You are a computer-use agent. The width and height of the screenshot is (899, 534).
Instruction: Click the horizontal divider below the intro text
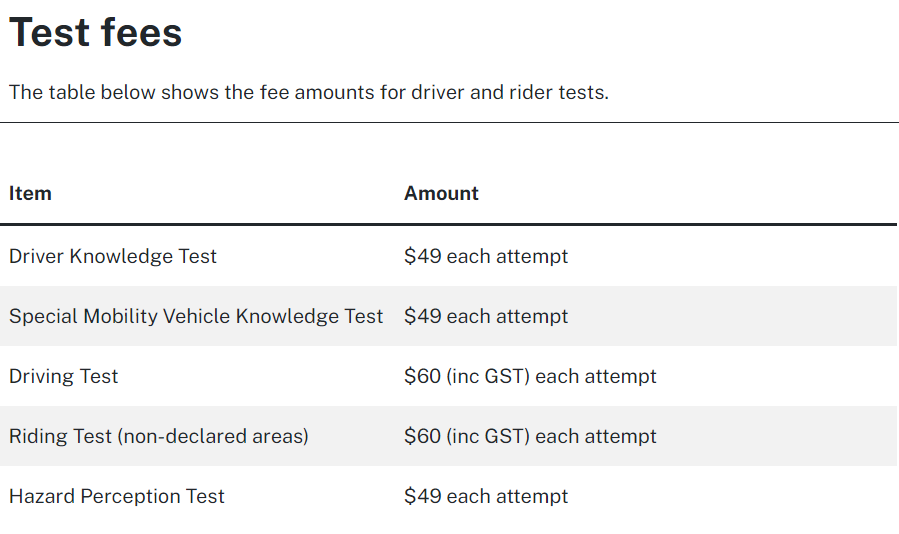pos(450,122)
